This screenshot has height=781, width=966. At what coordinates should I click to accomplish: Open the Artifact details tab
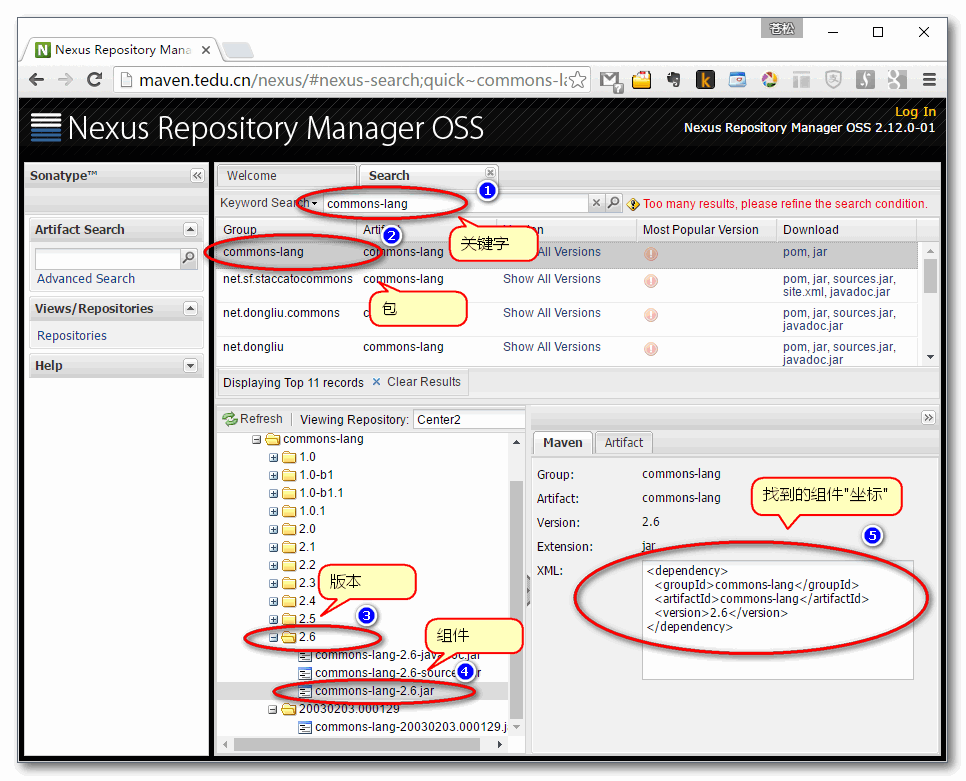click(623, 442)
